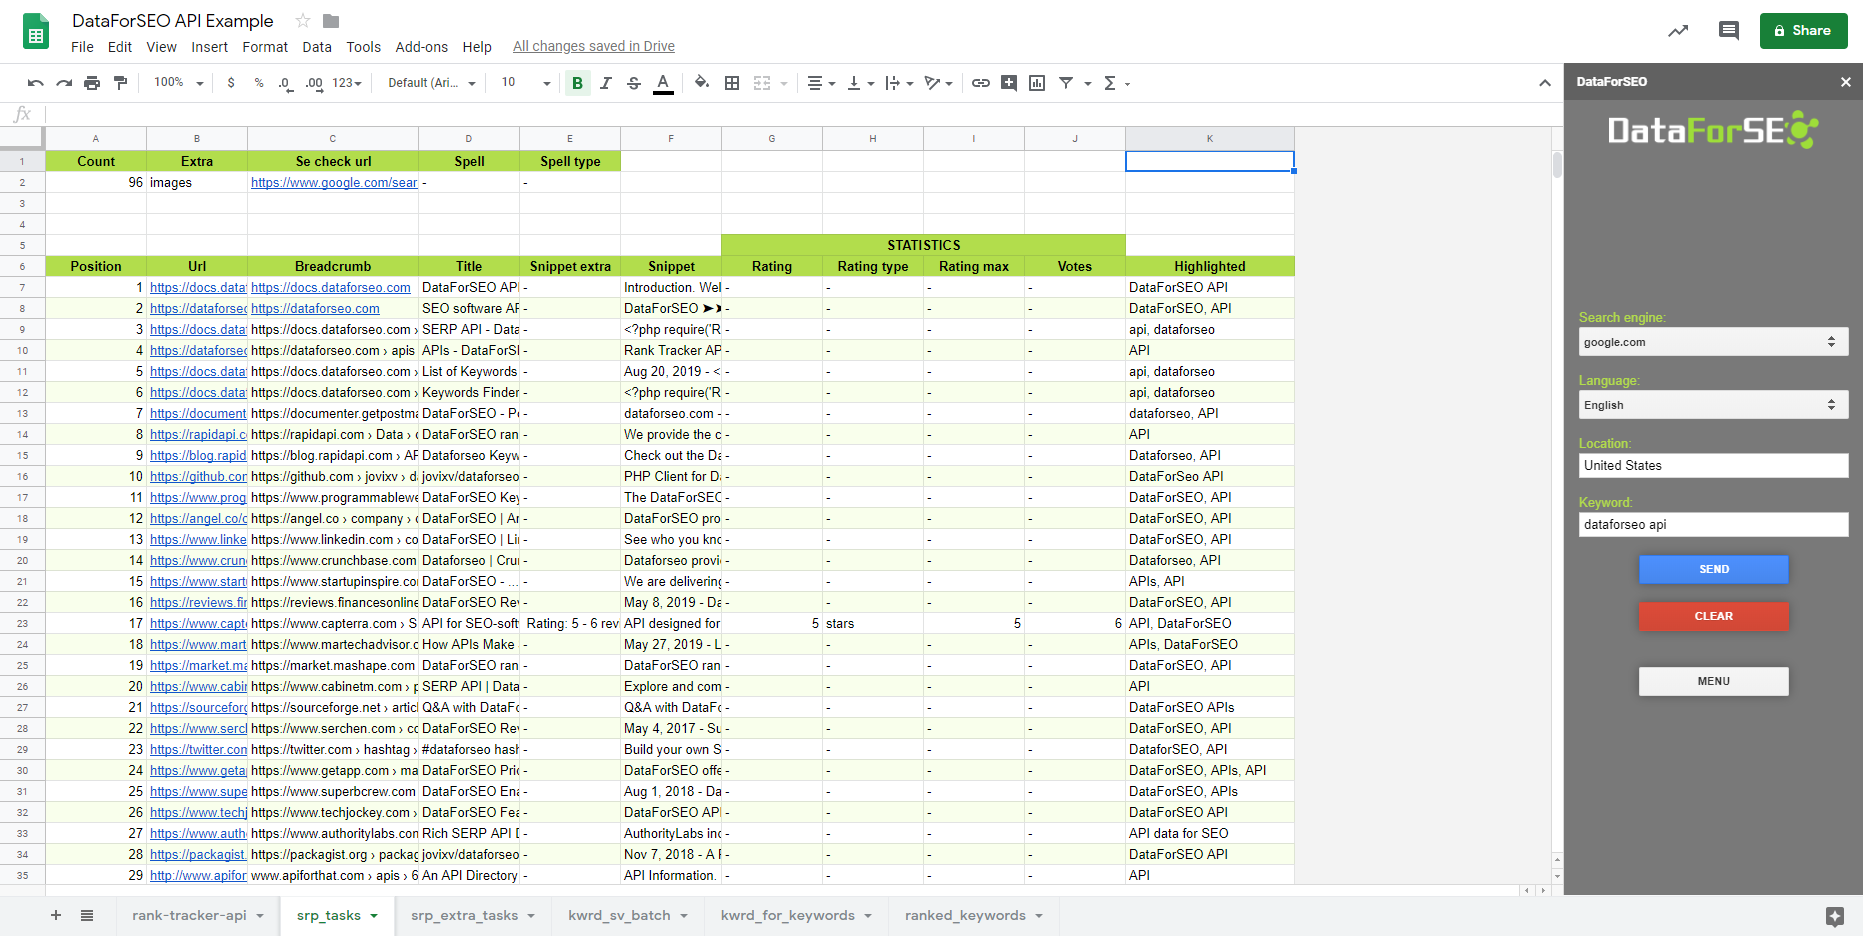1863x936 pixels.
Task: Click All changes saved in Drive
Action: 594,46
